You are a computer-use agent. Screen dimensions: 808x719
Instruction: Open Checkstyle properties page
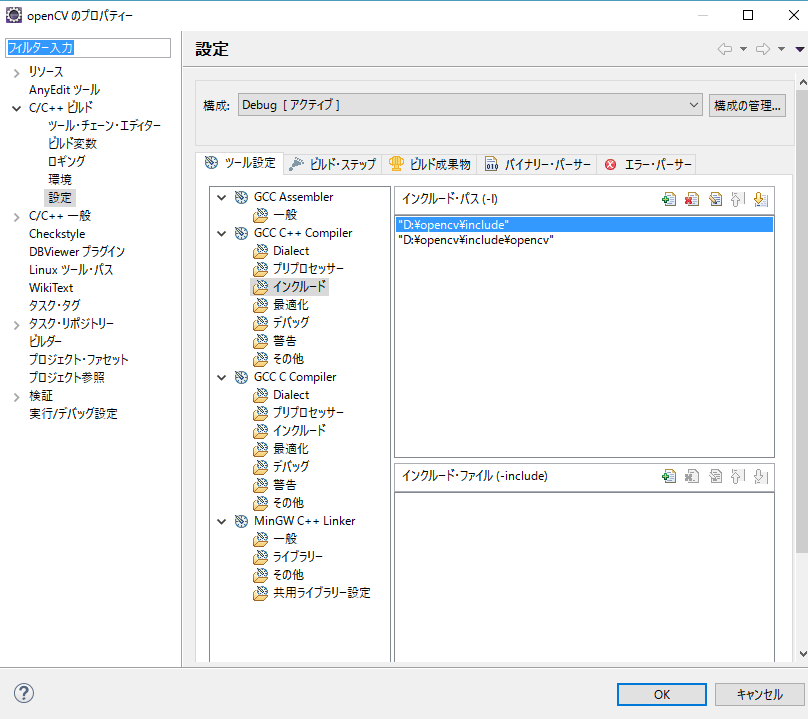coord(57,234)
